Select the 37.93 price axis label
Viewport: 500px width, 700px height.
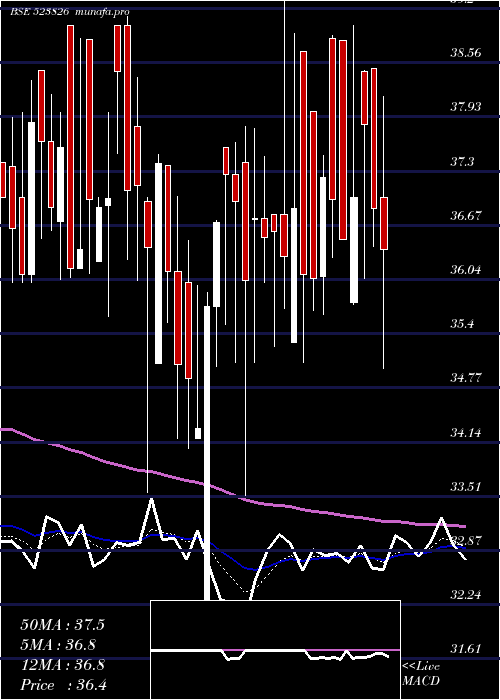(x=466, y=107)
